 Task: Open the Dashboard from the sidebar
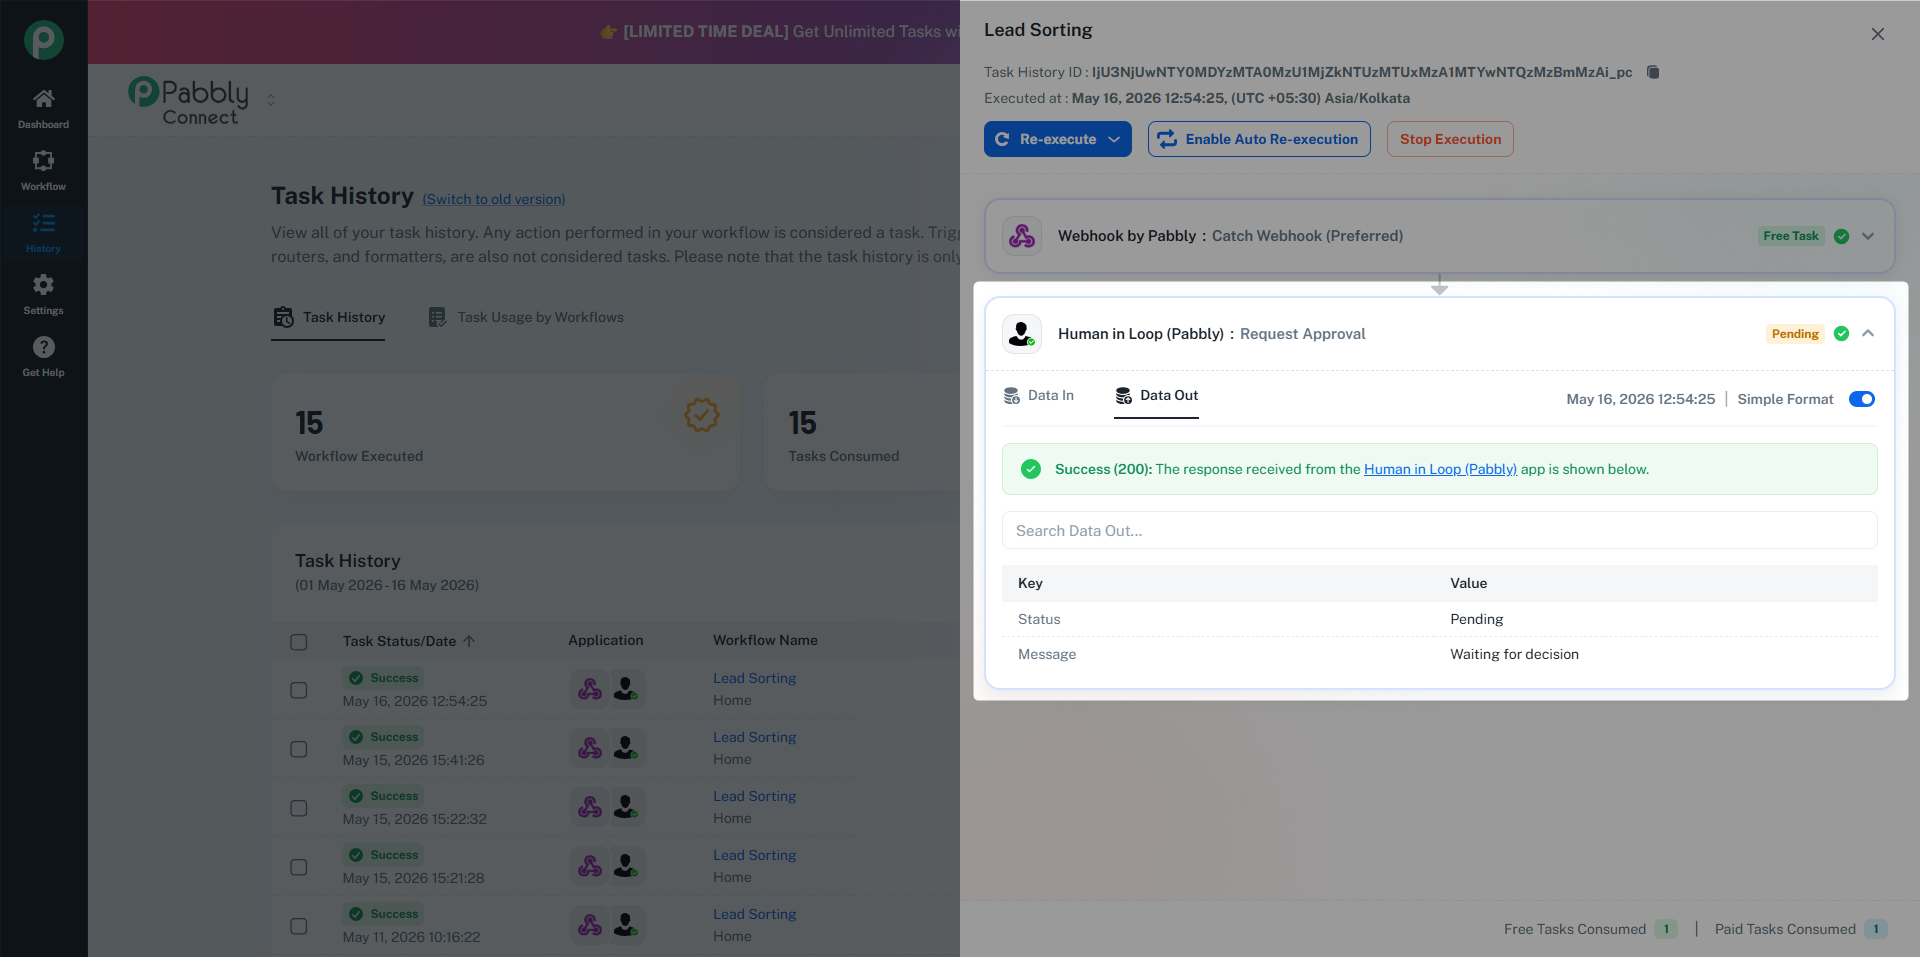coord(43,109)
